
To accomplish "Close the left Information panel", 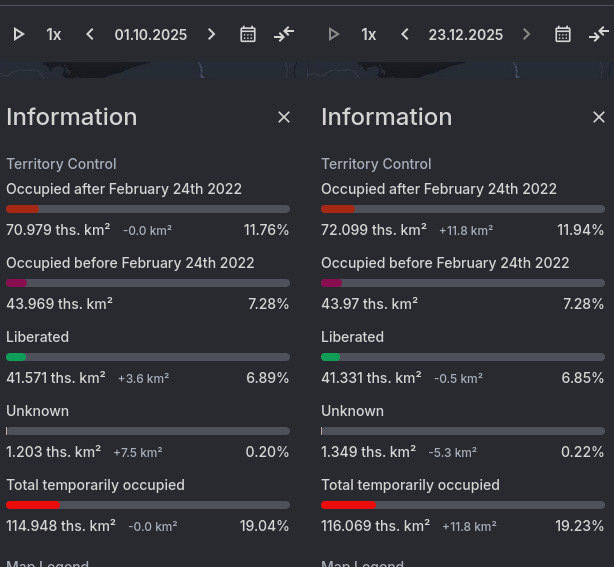I will (x=284, y=117).
